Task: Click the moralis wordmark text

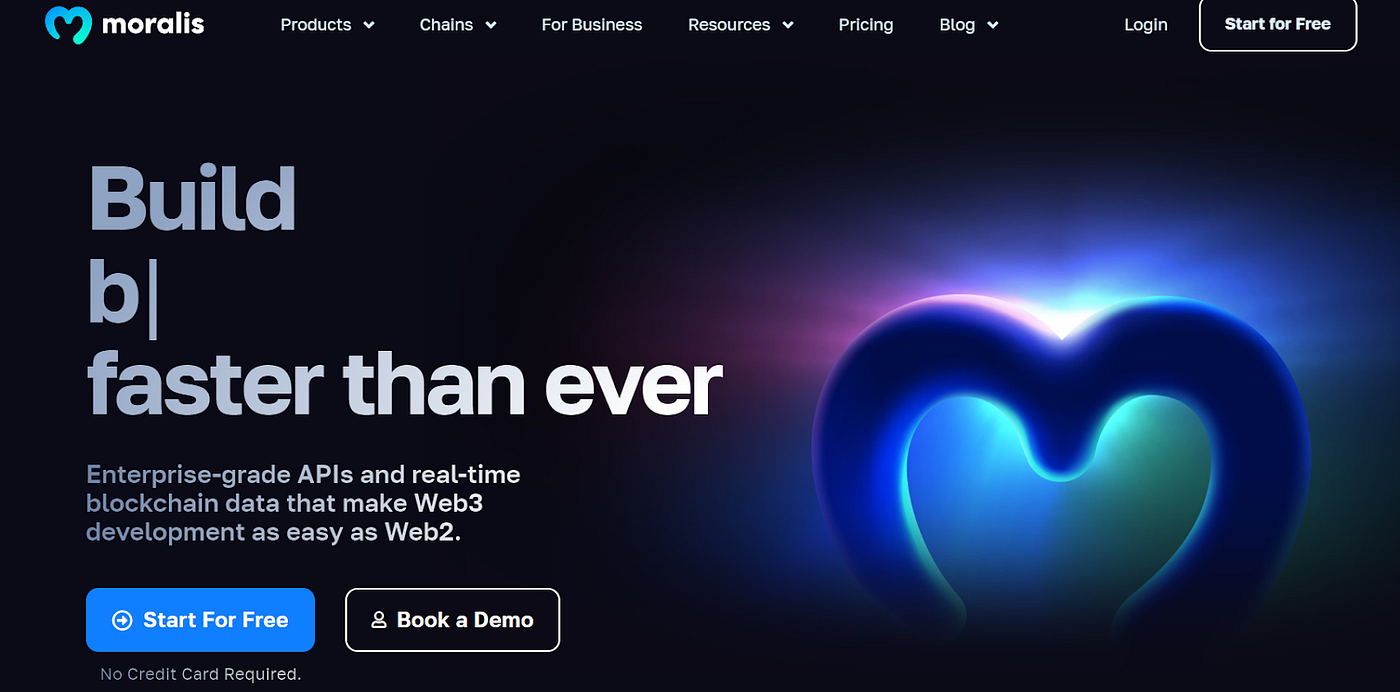Action: click(153, 23)
